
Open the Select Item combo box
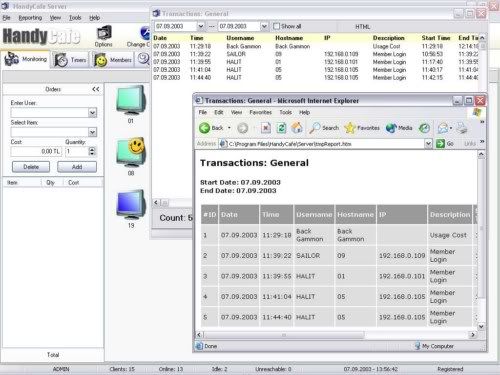point(92,132)
